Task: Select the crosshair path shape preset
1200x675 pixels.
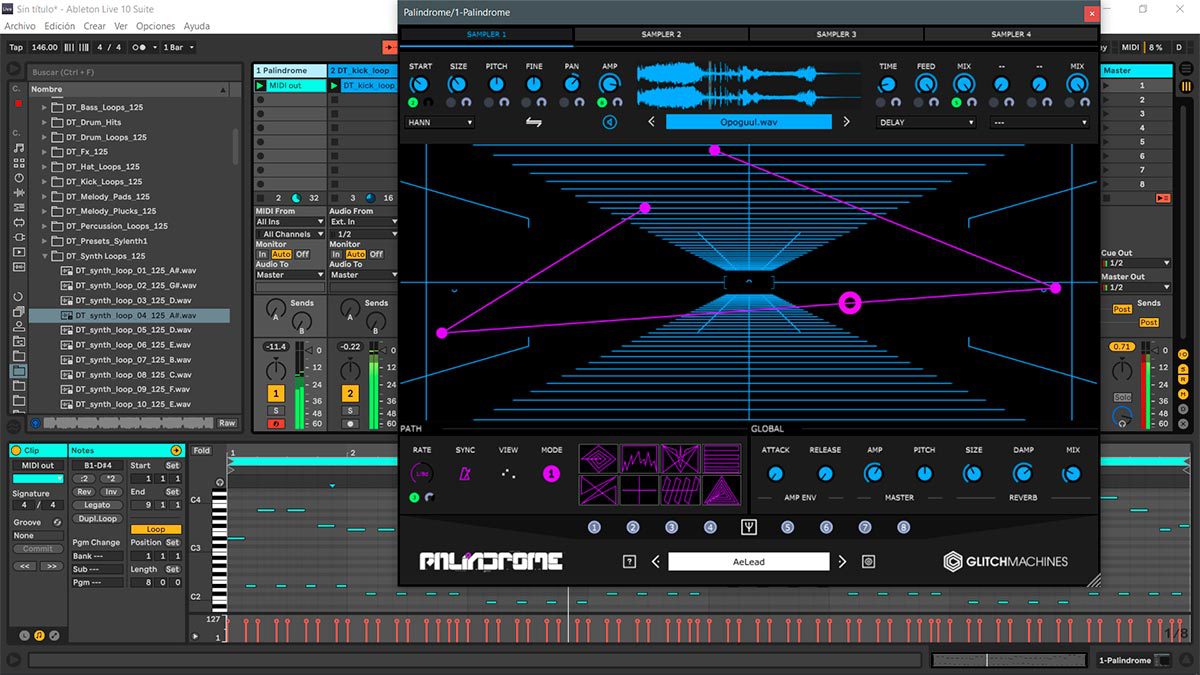Action: point(639,490)
